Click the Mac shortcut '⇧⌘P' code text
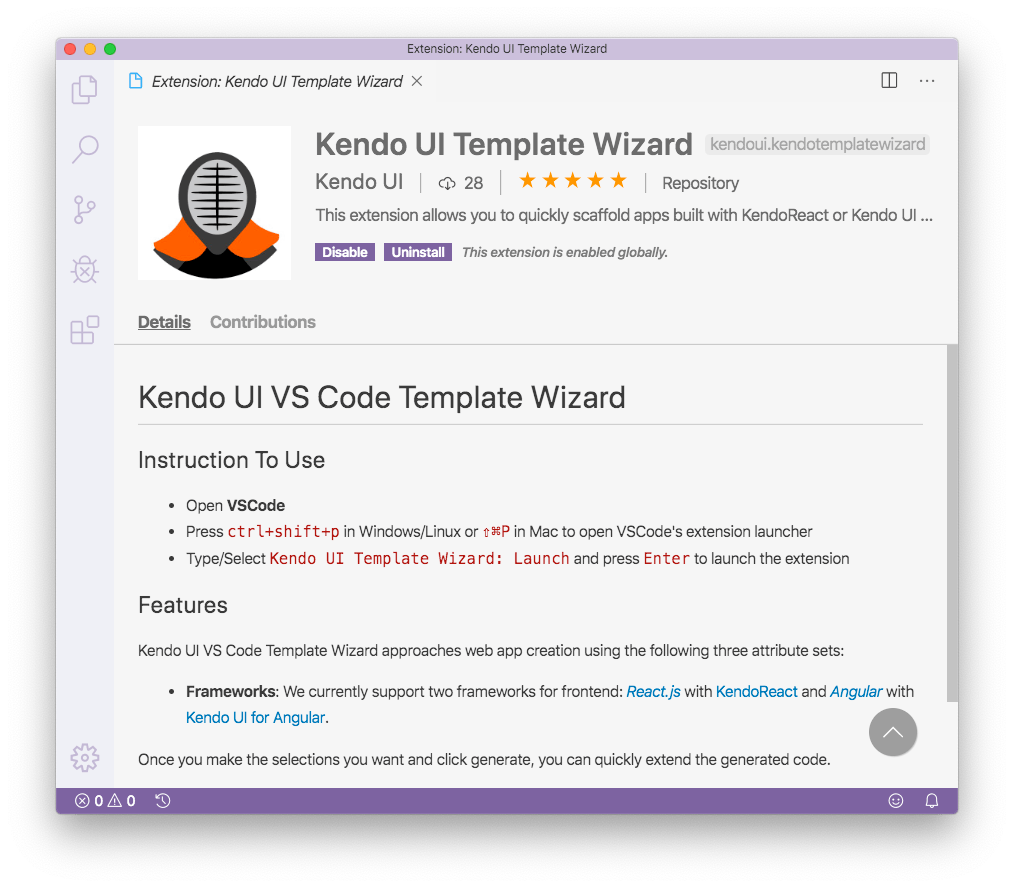 [x=496, y=532]
